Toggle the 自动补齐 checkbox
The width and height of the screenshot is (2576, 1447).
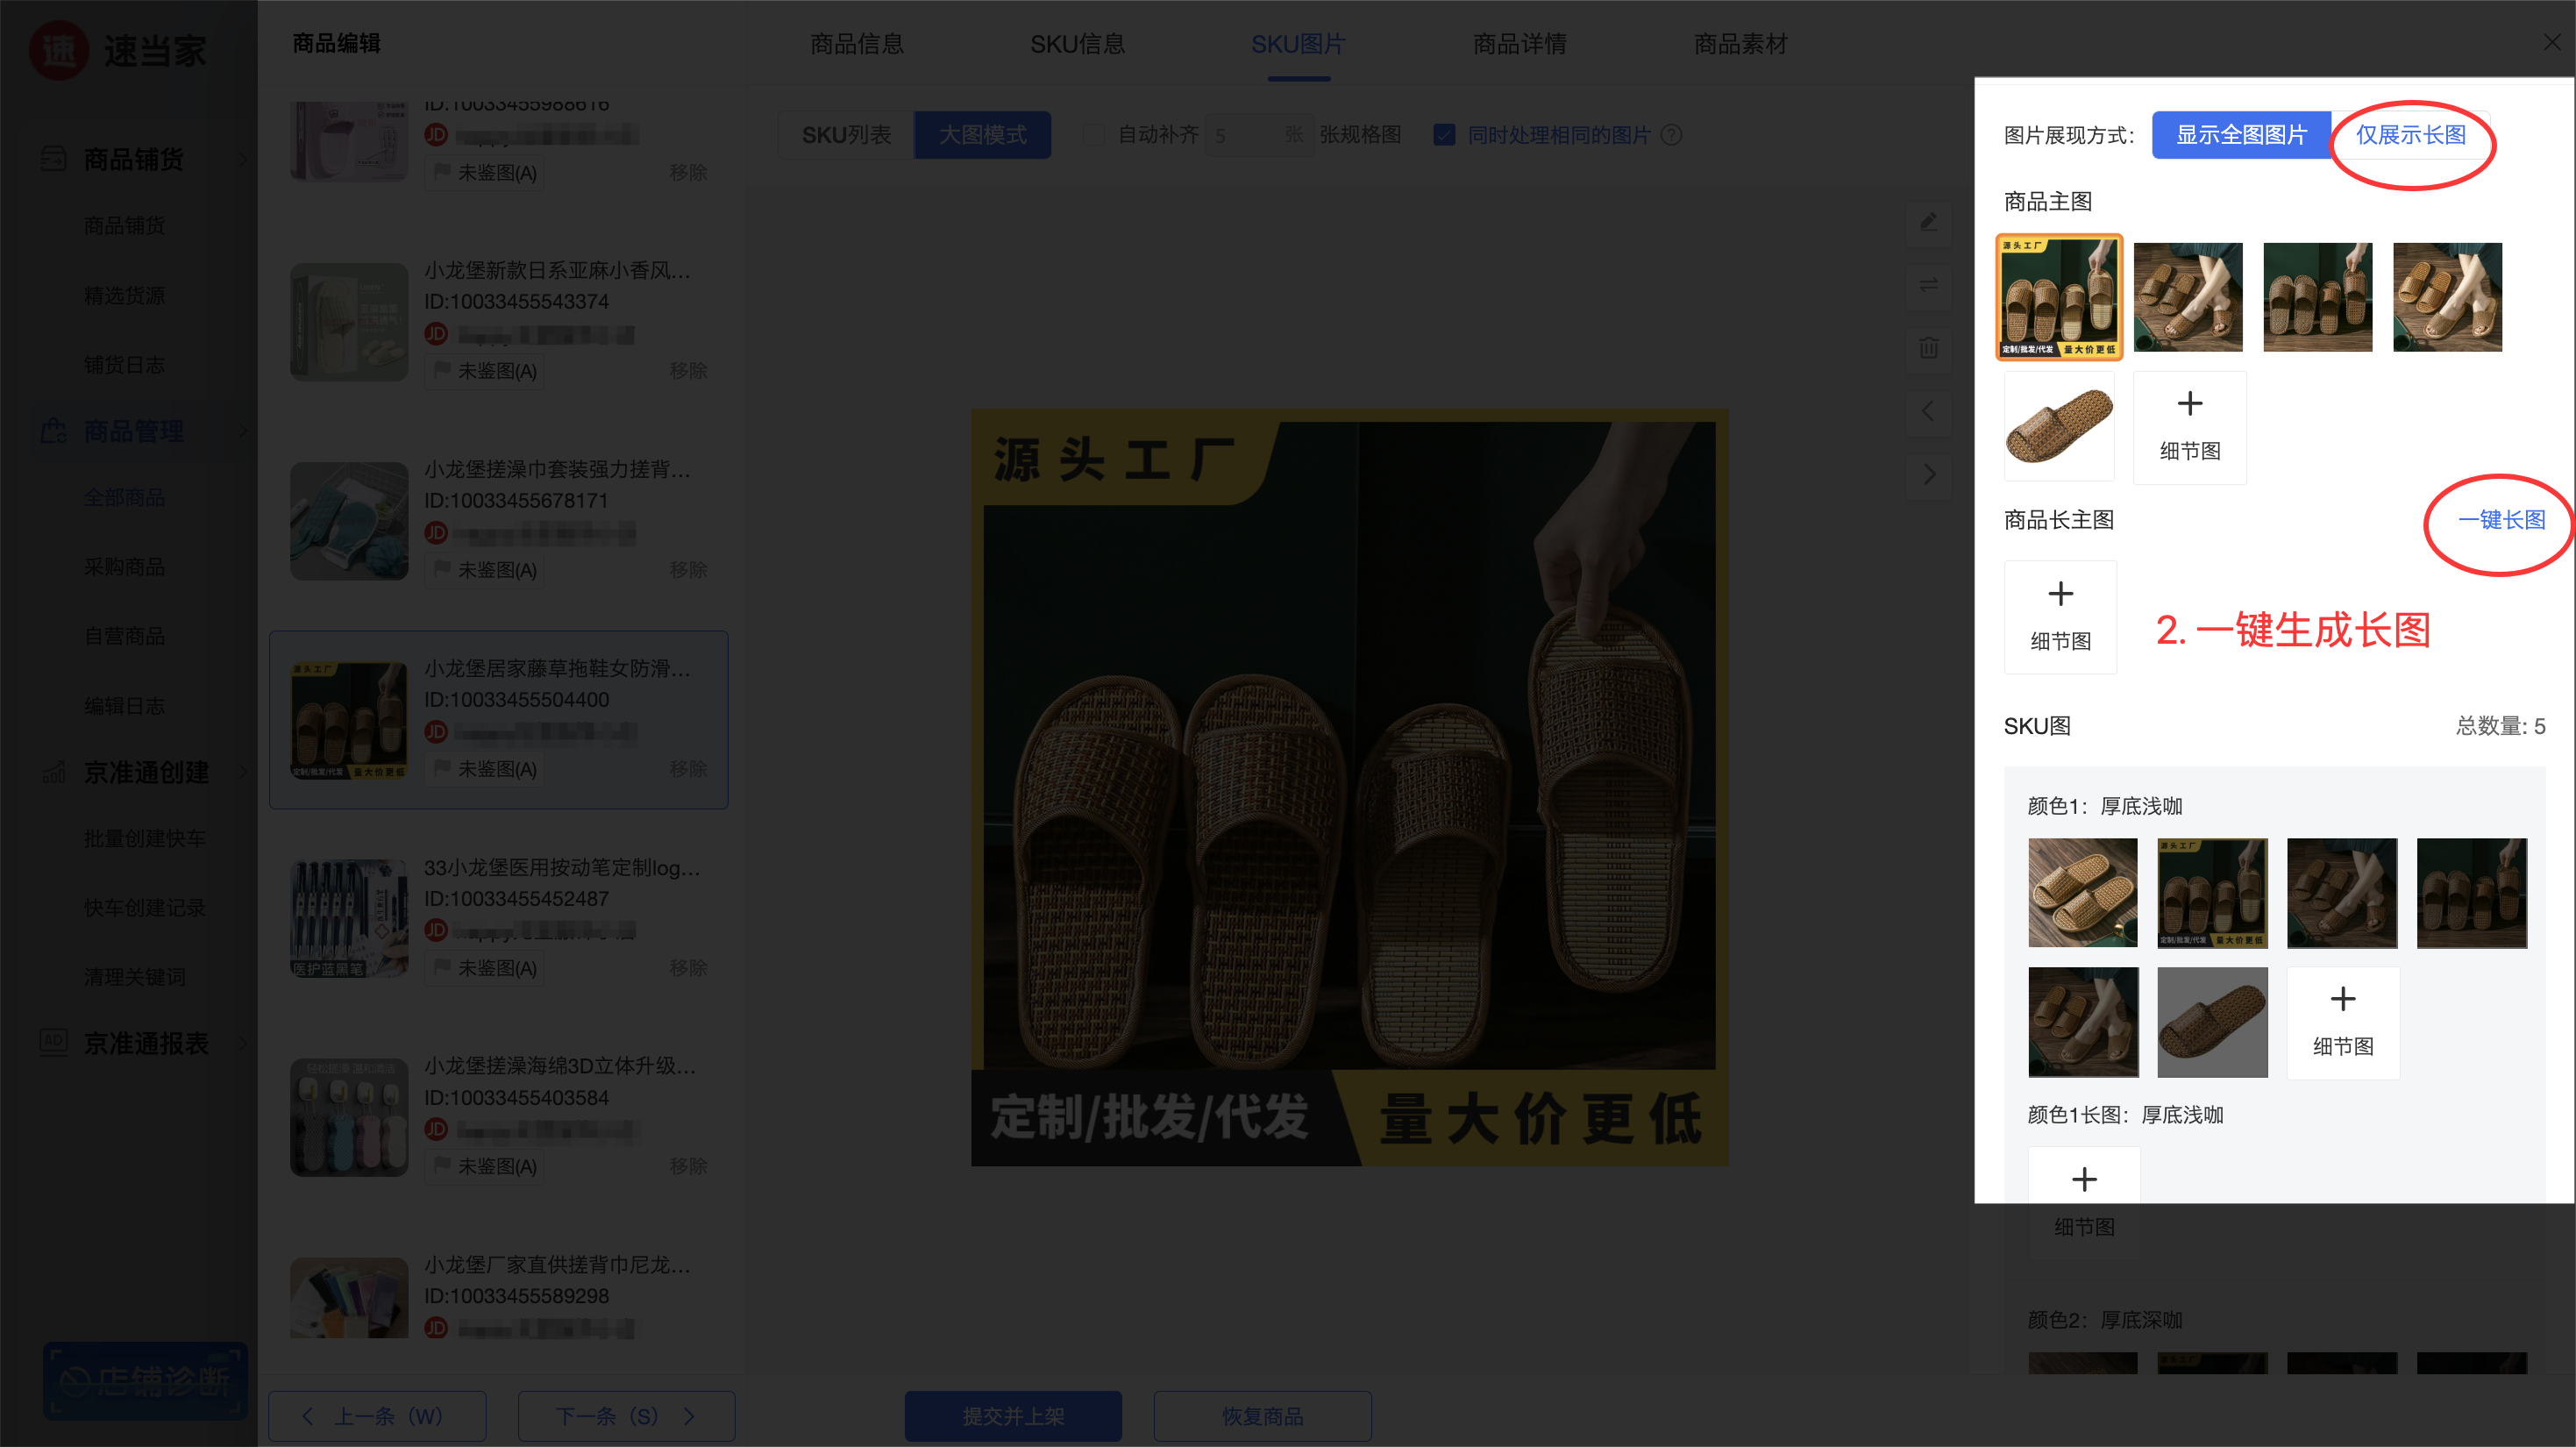[1095, 135]
